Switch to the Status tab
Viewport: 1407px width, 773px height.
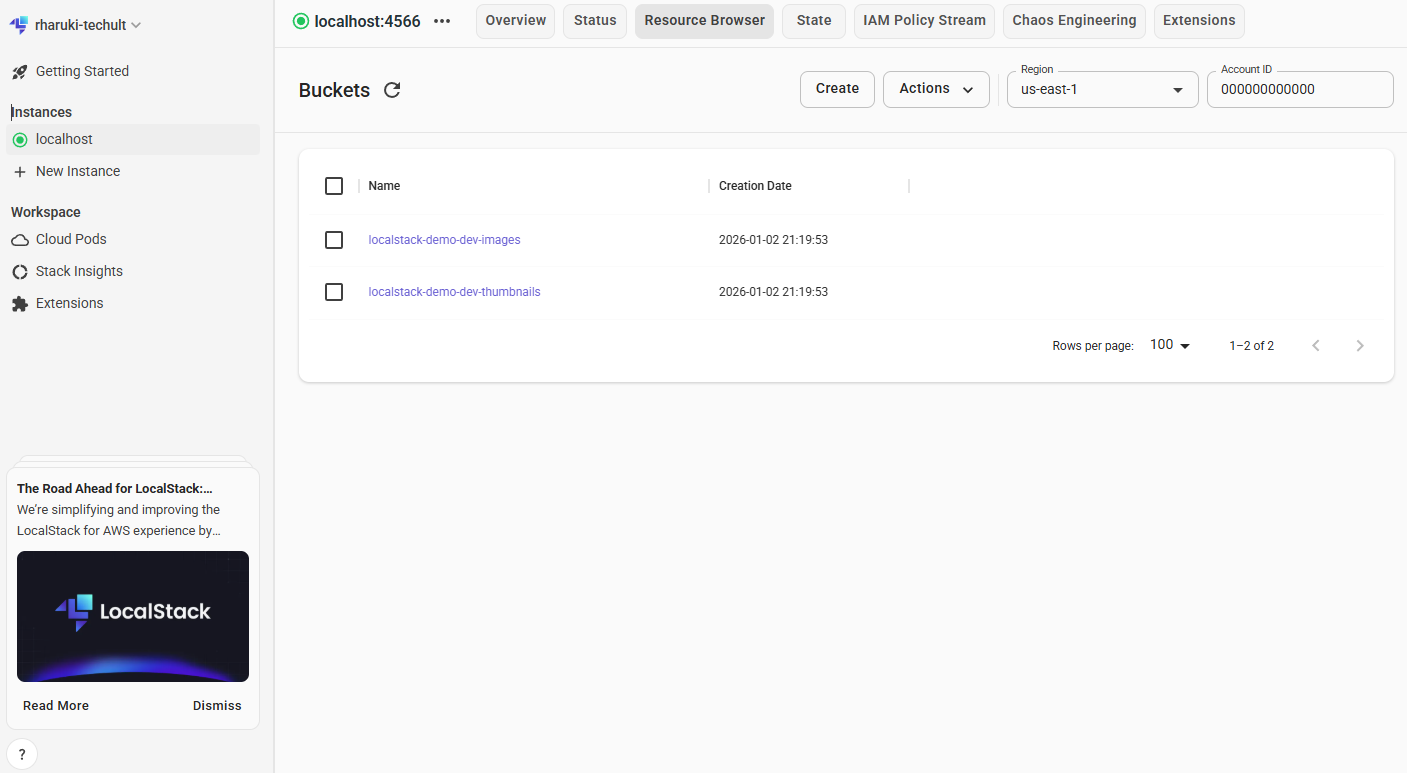[x=595, y=21]
